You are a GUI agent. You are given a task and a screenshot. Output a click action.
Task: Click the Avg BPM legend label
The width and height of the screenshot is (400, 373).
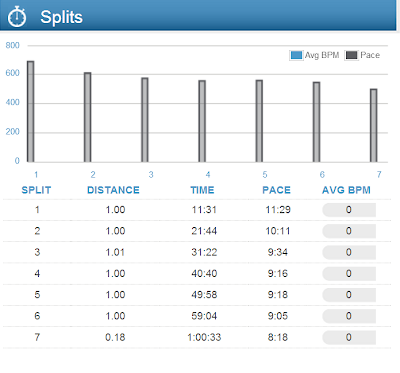322,55
